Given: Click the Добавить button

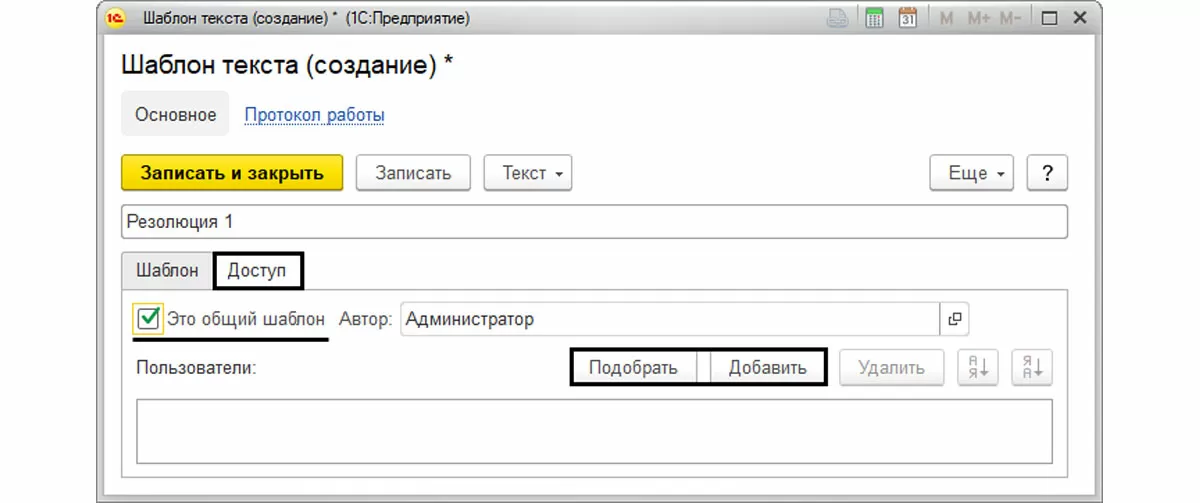Looking at the screenshot, I should pos(767,367).
